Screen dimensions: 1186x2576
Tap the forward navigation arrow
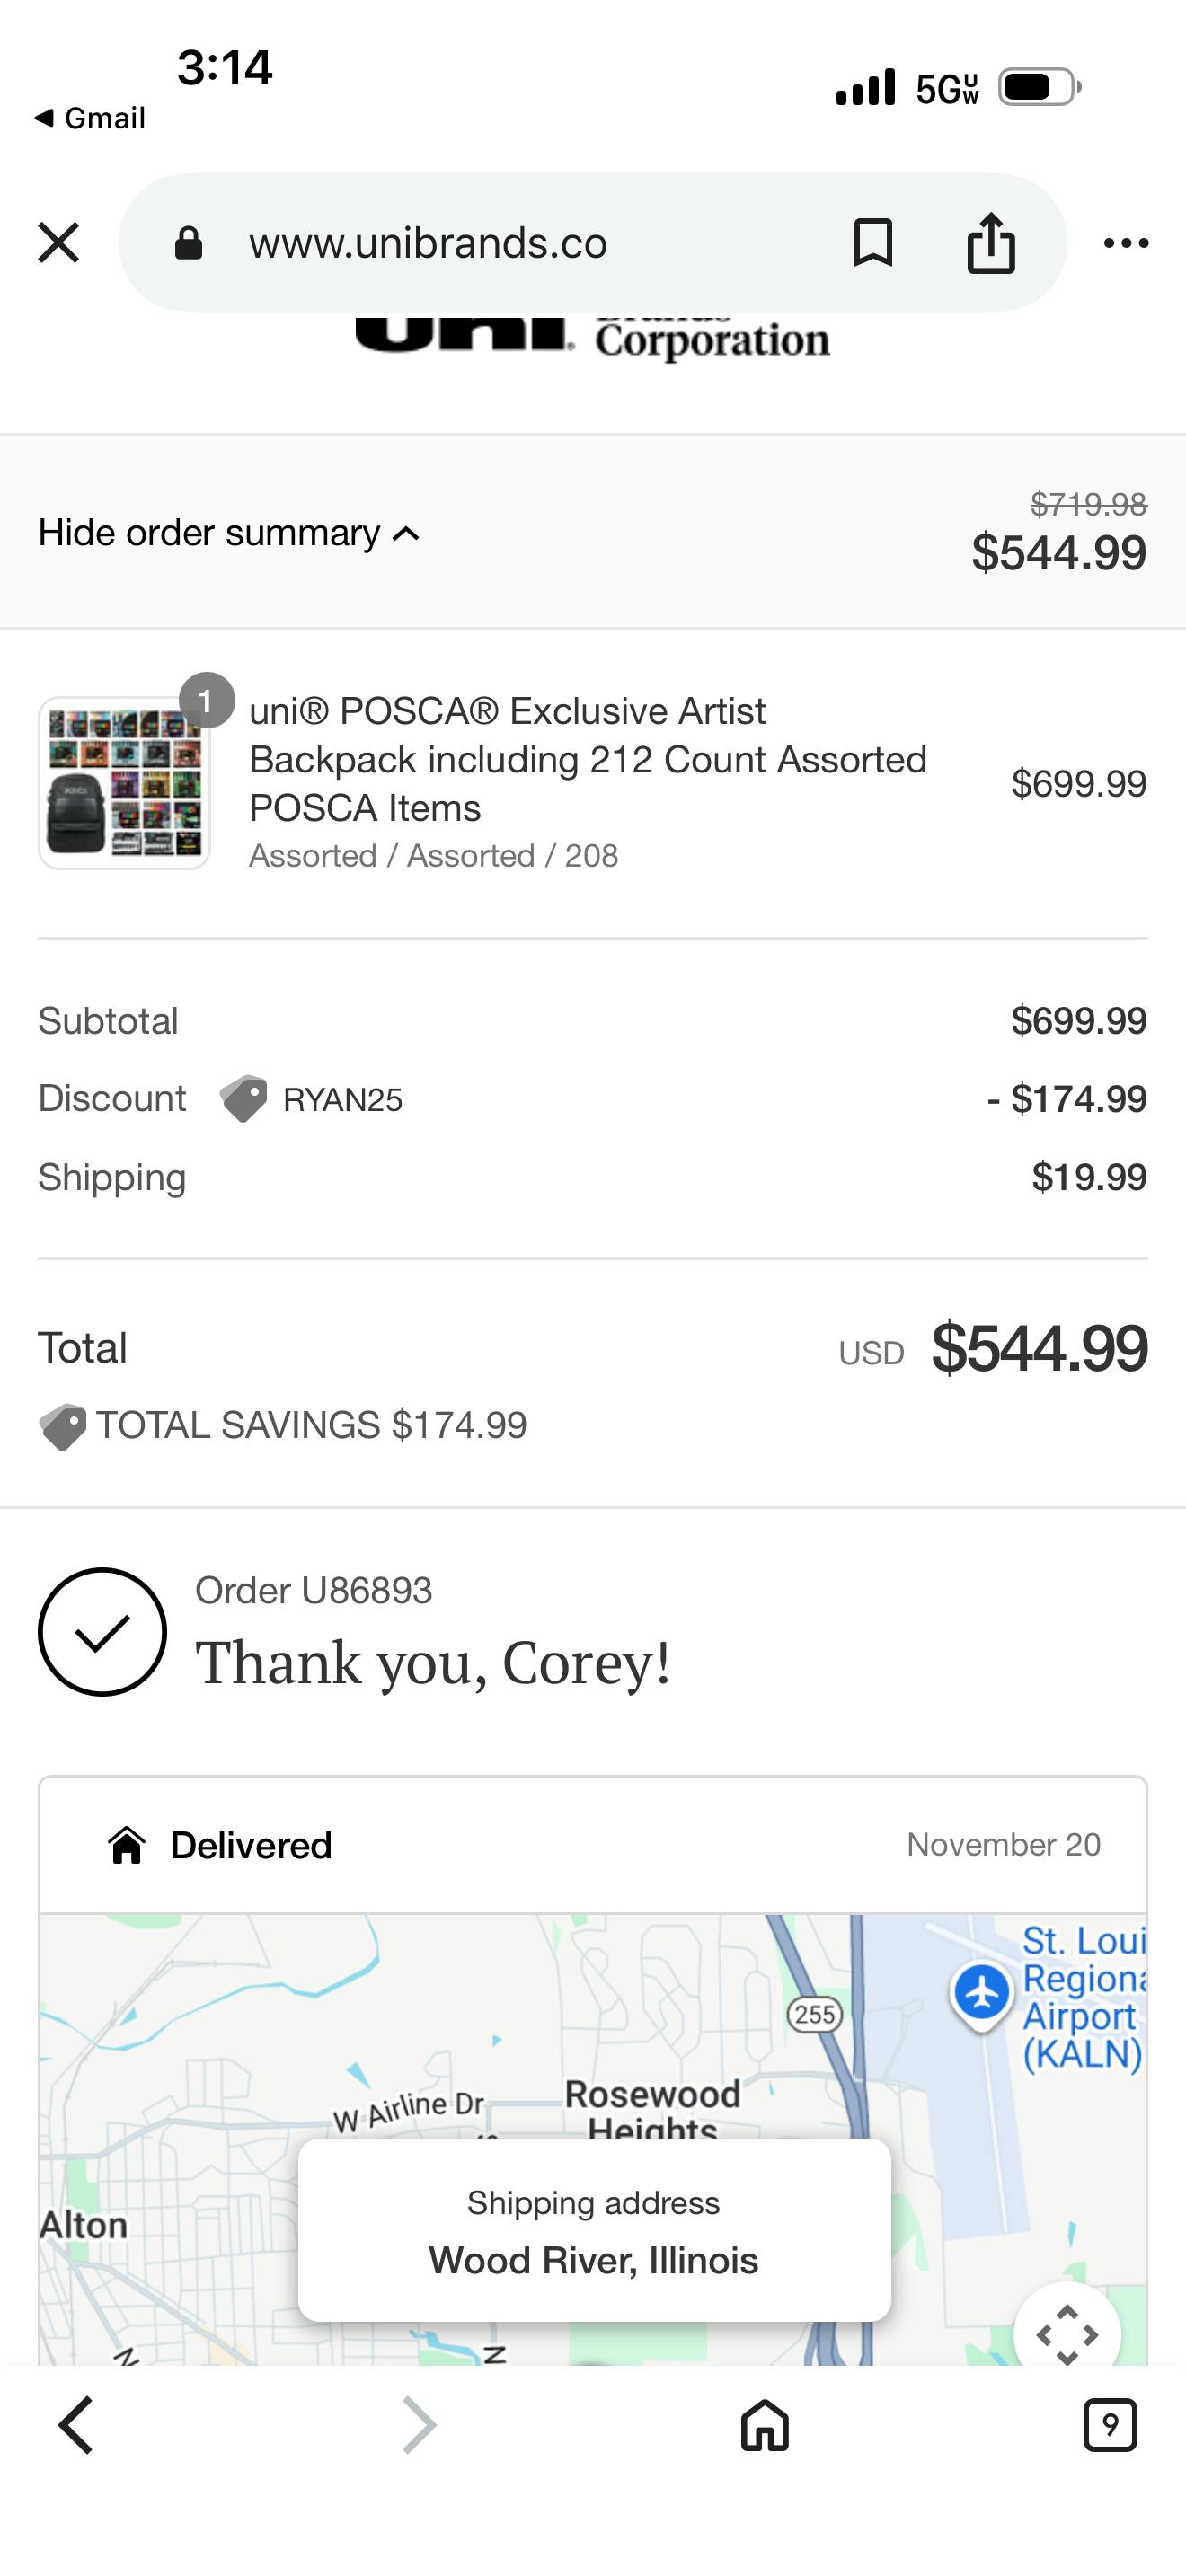tap(419, 2425)
